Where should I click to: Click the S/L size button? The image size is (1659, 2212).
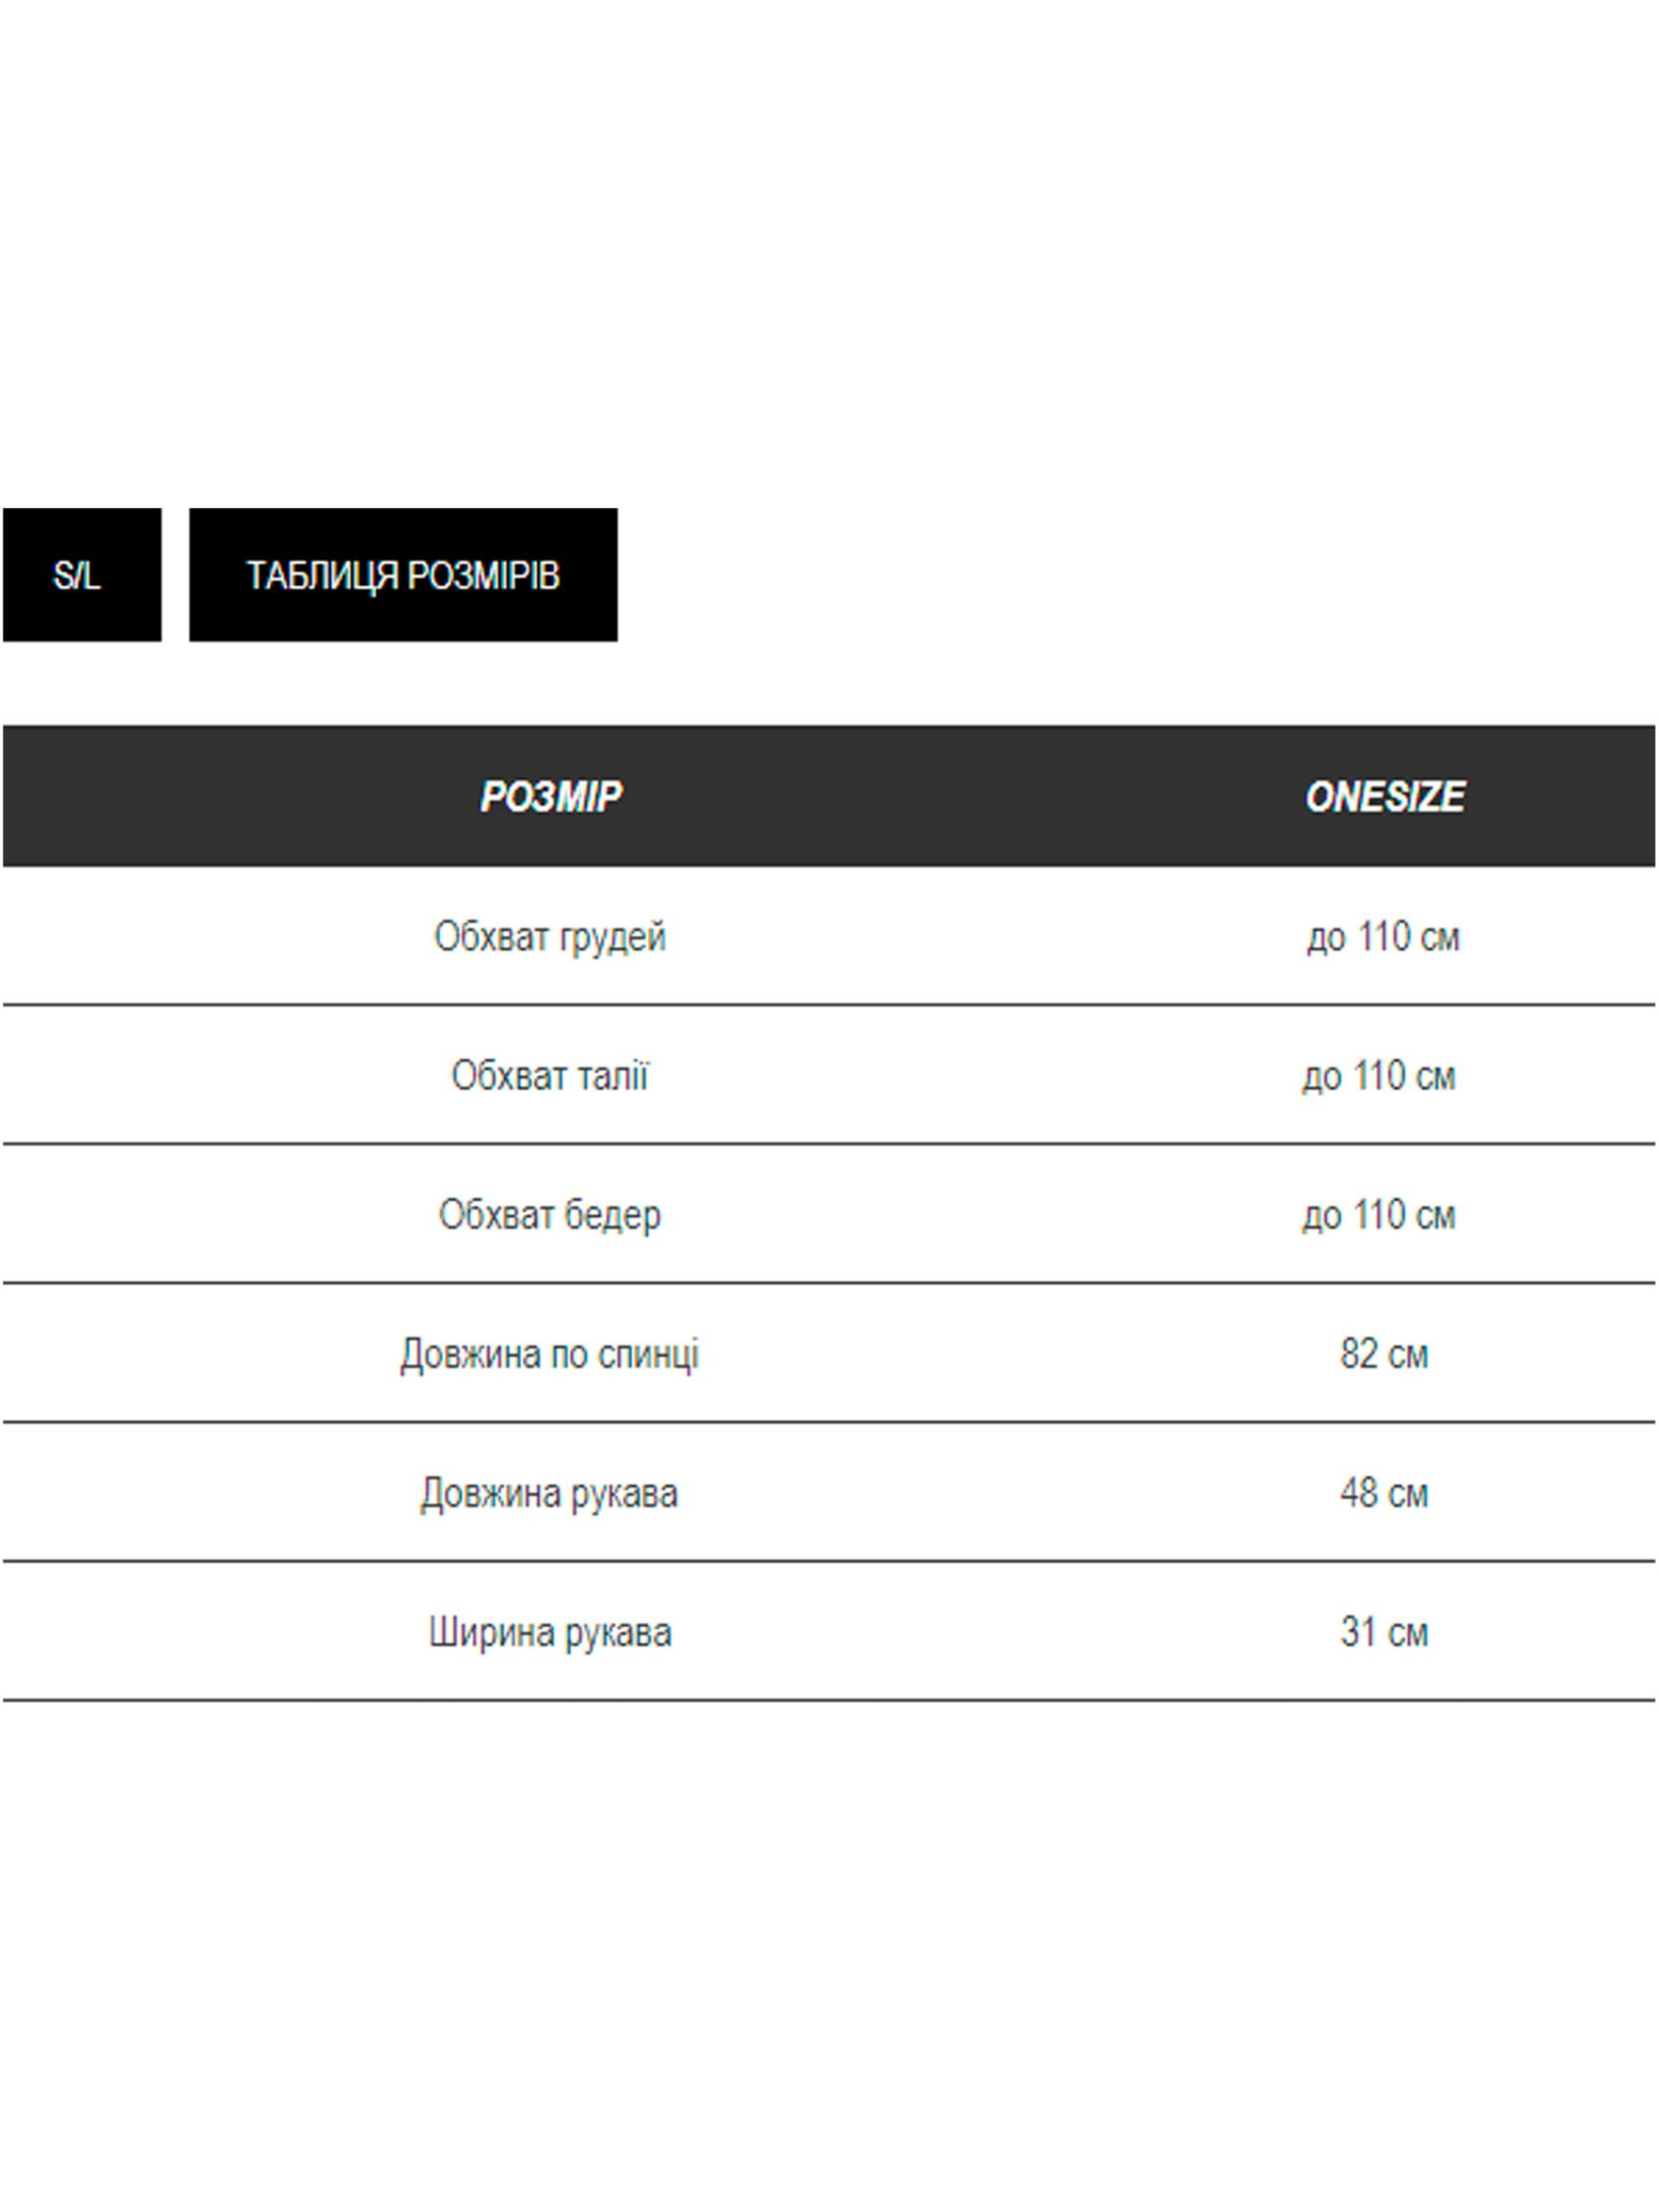(x=81, y=575)
